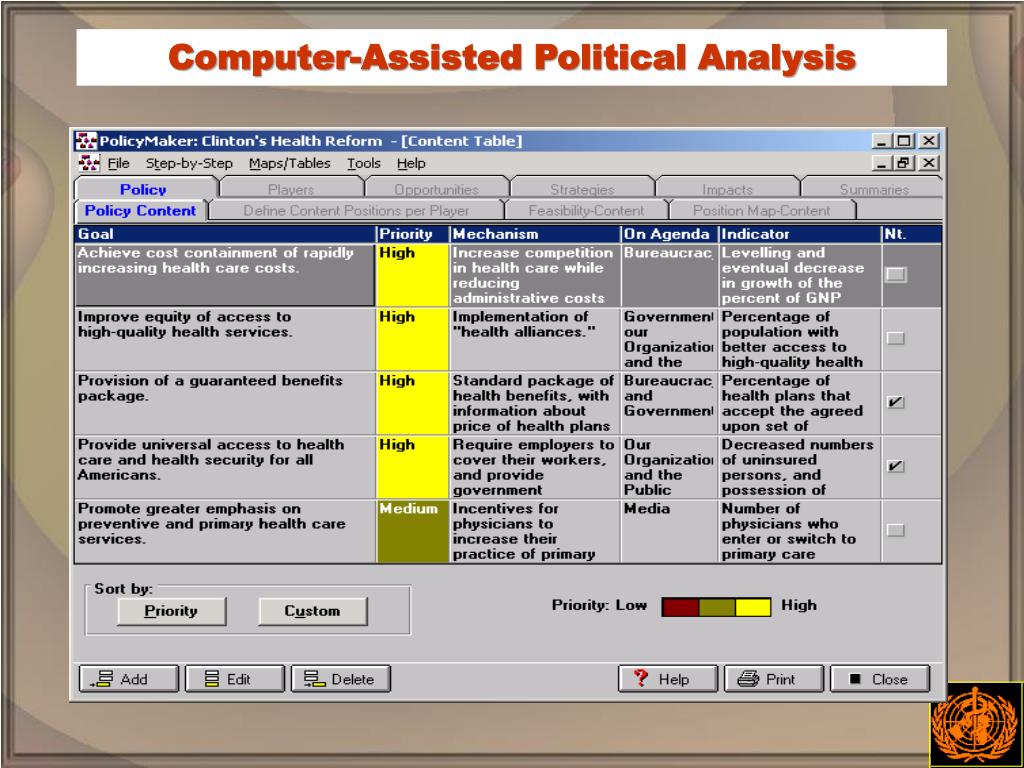Click indicator 'Decreased numbers of uninsured persons'
Viewport: 1024px width, 768px height.
point(800,467)
